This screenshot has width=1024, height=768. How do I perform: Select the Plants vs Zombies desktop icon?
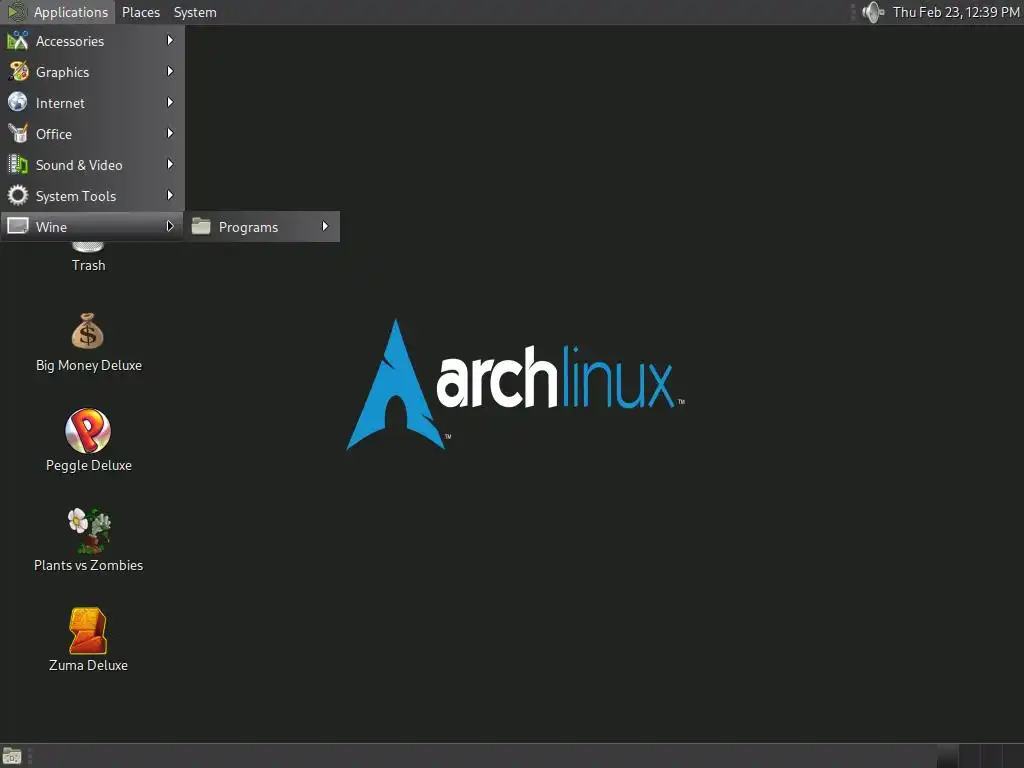(x=89, y=530)
